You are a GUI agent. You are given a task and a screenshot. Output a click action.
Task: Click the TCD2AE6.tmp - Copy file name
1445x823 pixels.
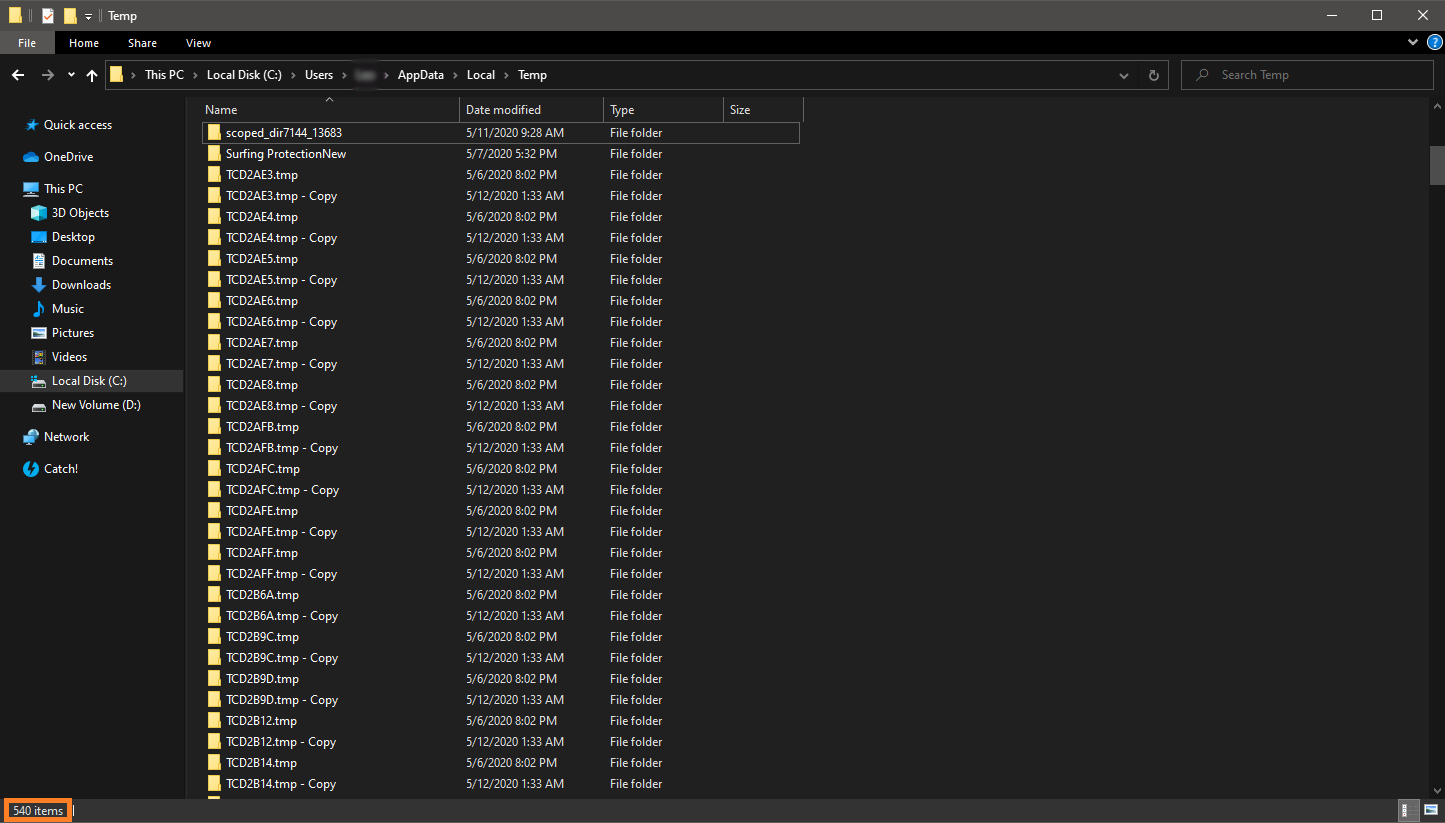[281, 322]
